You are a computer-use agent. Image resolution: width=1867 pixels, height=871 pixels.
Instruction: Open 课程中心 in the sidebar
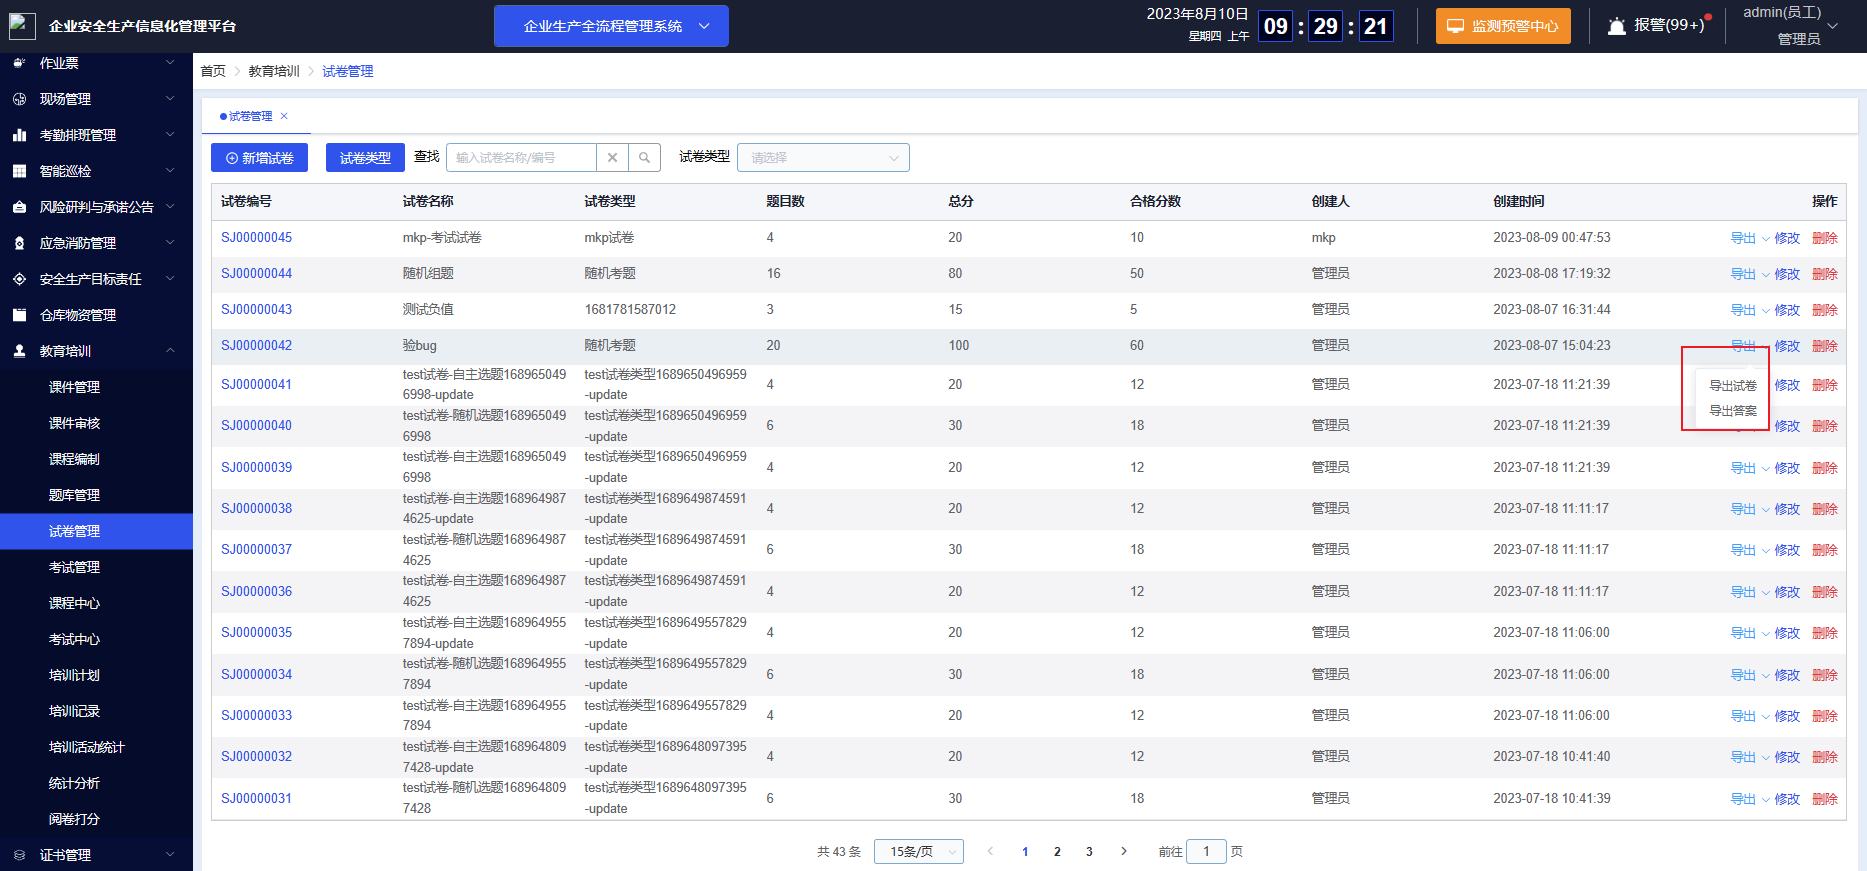click(75, 603)
